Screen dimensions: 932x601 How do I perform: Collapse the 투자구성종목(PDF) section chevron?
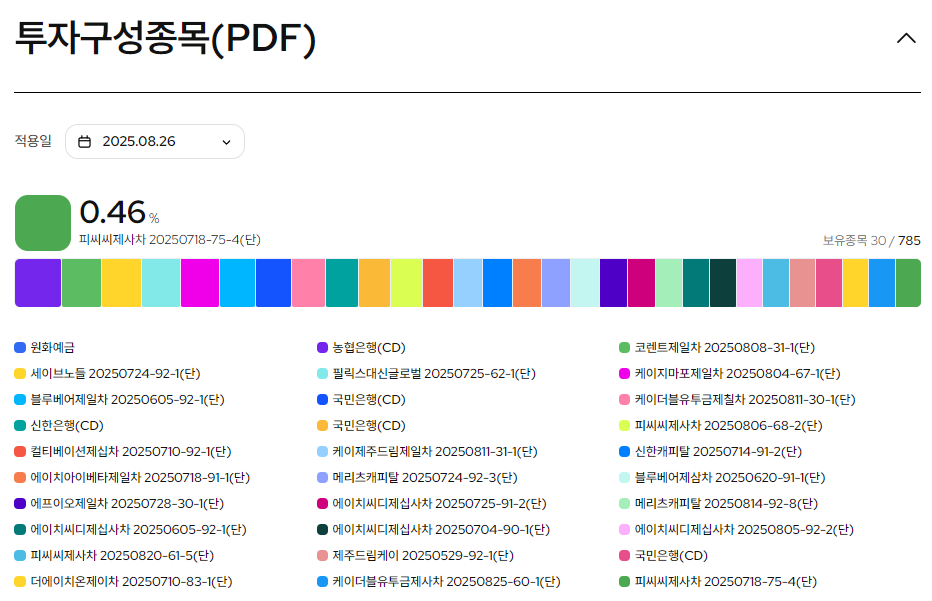(x=906, y=39)
